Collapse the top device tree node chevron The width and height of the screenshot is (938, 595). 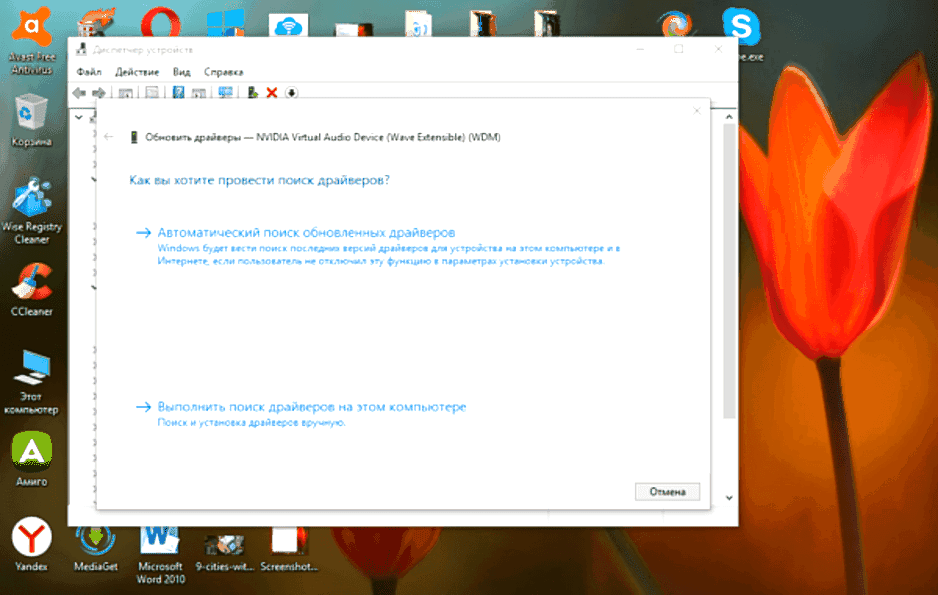click(80, 116)
